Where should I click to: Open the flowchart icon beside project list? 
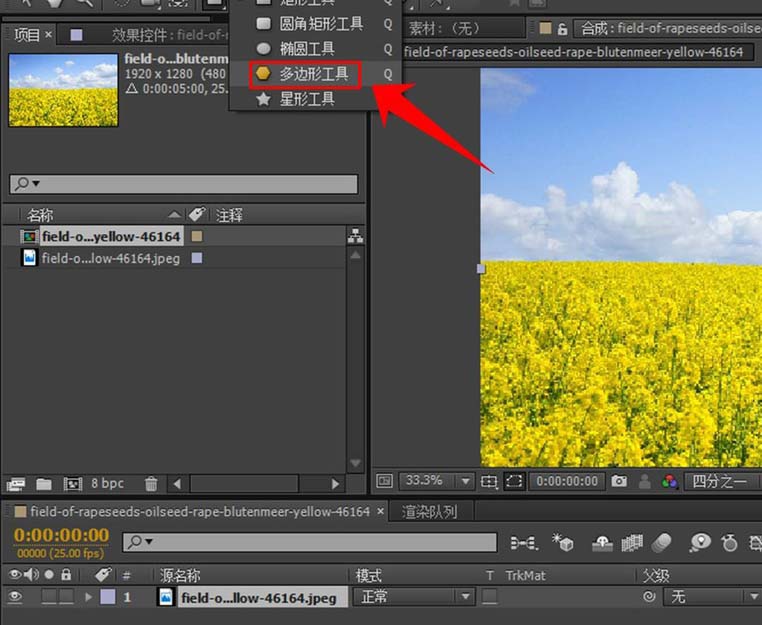click(355, 237)
